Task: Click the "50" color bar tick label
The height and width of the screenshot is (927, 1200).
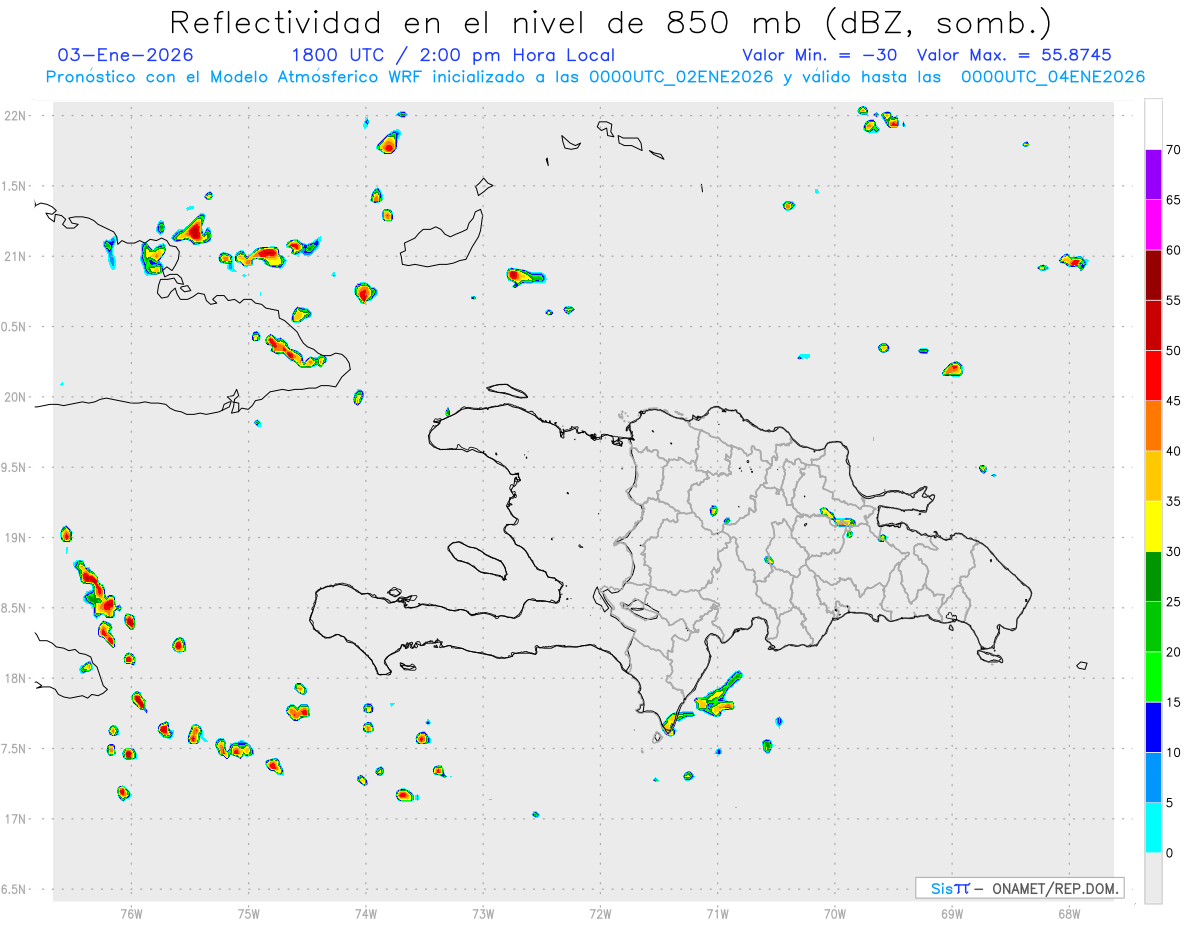Action: coord(1174,351)
